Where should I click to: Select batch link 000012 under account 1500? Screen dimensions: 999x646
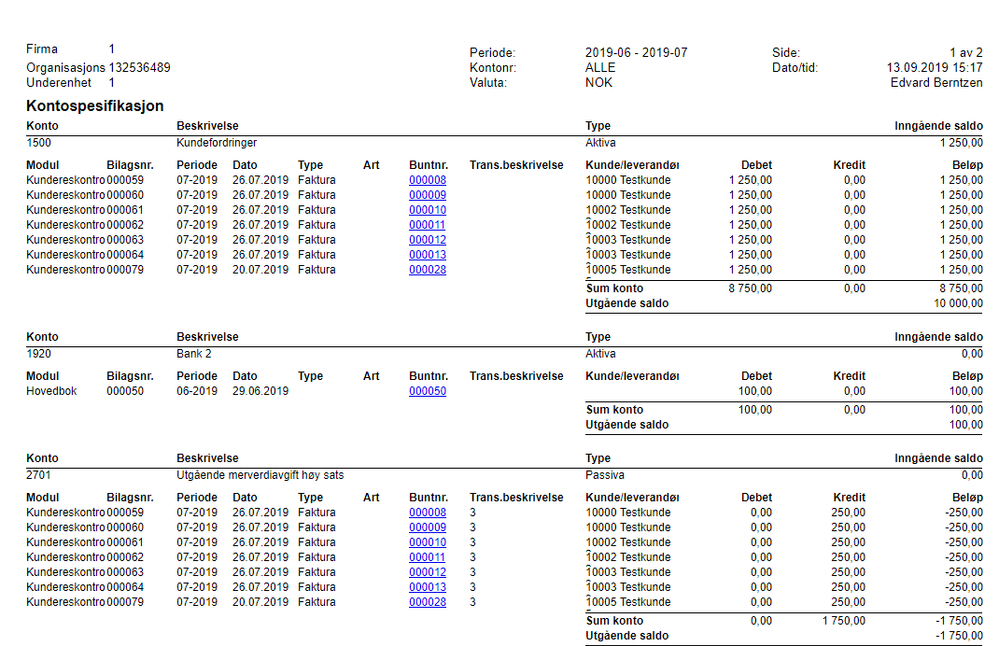point(428,240)
